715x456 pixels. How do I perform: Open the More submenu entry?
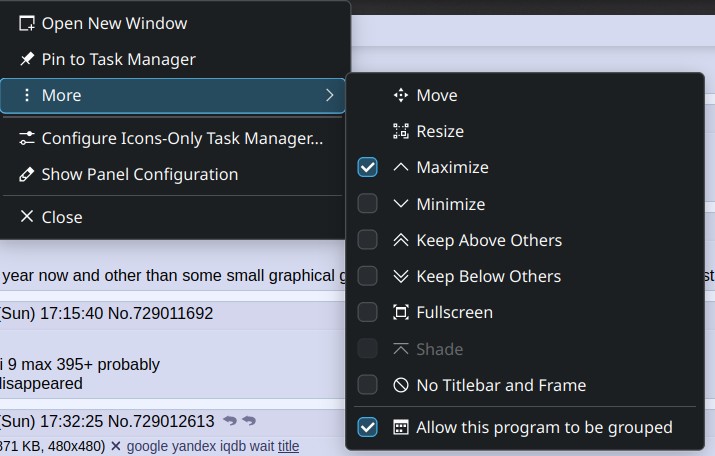(172, 95)
